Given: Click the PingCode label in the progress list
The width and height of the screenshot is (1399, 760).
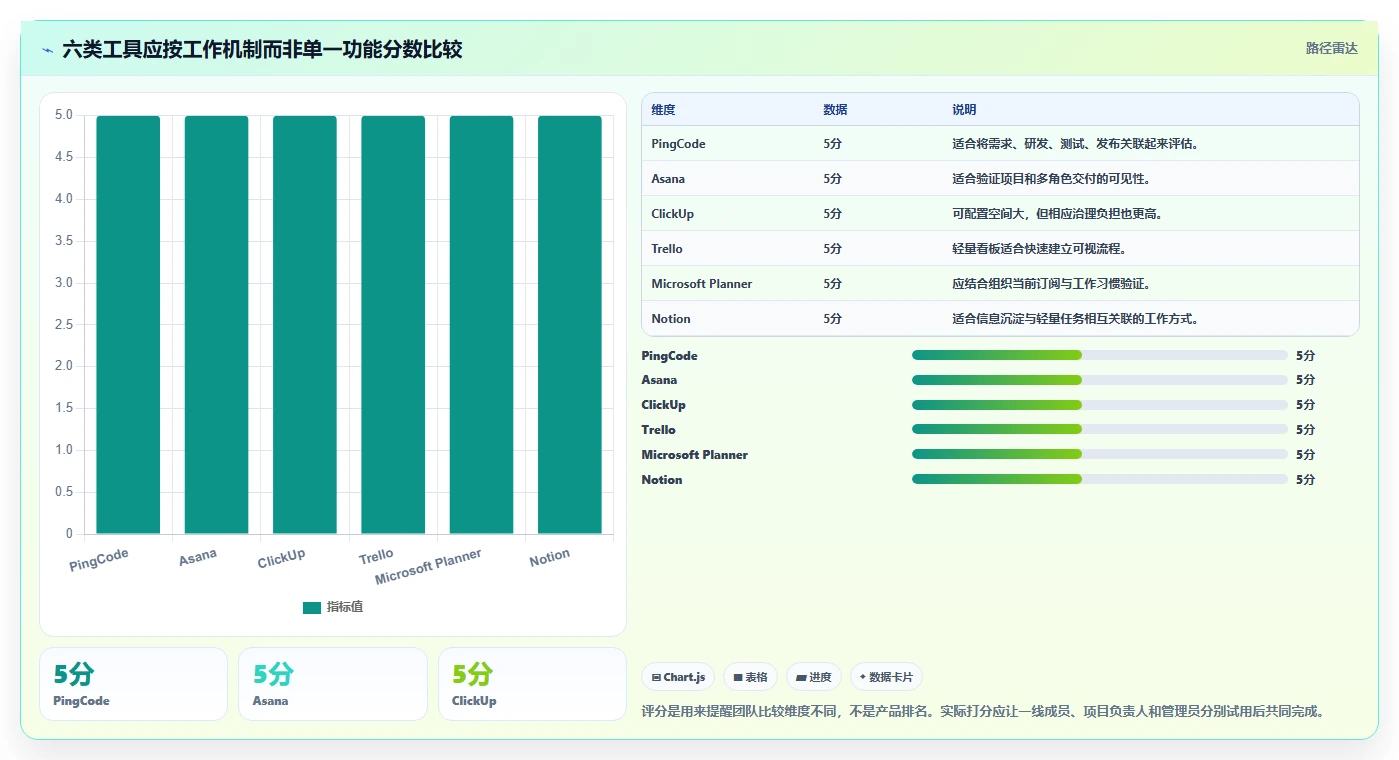Looking at the screenshot, I should 670,356.
